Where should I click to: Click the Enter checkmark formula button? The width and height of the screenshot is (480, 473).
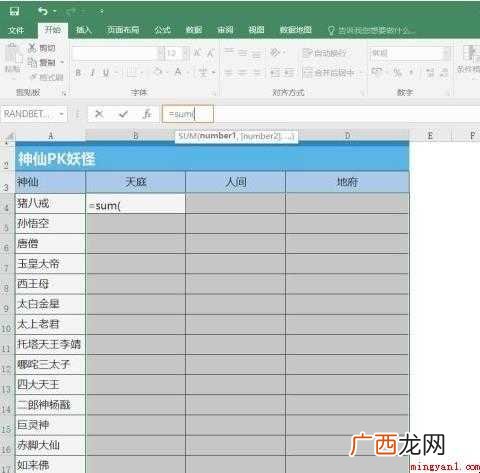coord(123,114)
